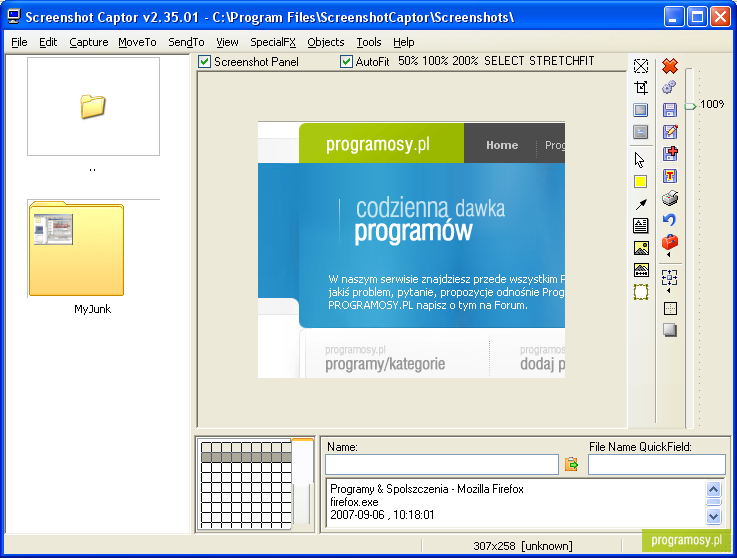Click the red X delete icon

tap(670, 66)
